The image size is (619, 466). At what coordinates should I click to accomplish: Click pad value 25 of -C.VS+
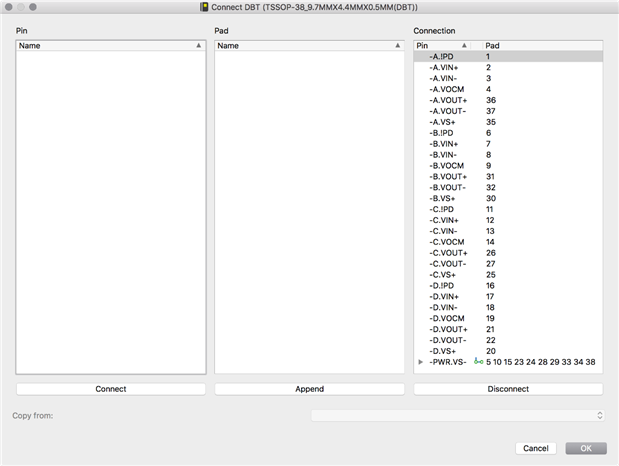click(491, 275)
